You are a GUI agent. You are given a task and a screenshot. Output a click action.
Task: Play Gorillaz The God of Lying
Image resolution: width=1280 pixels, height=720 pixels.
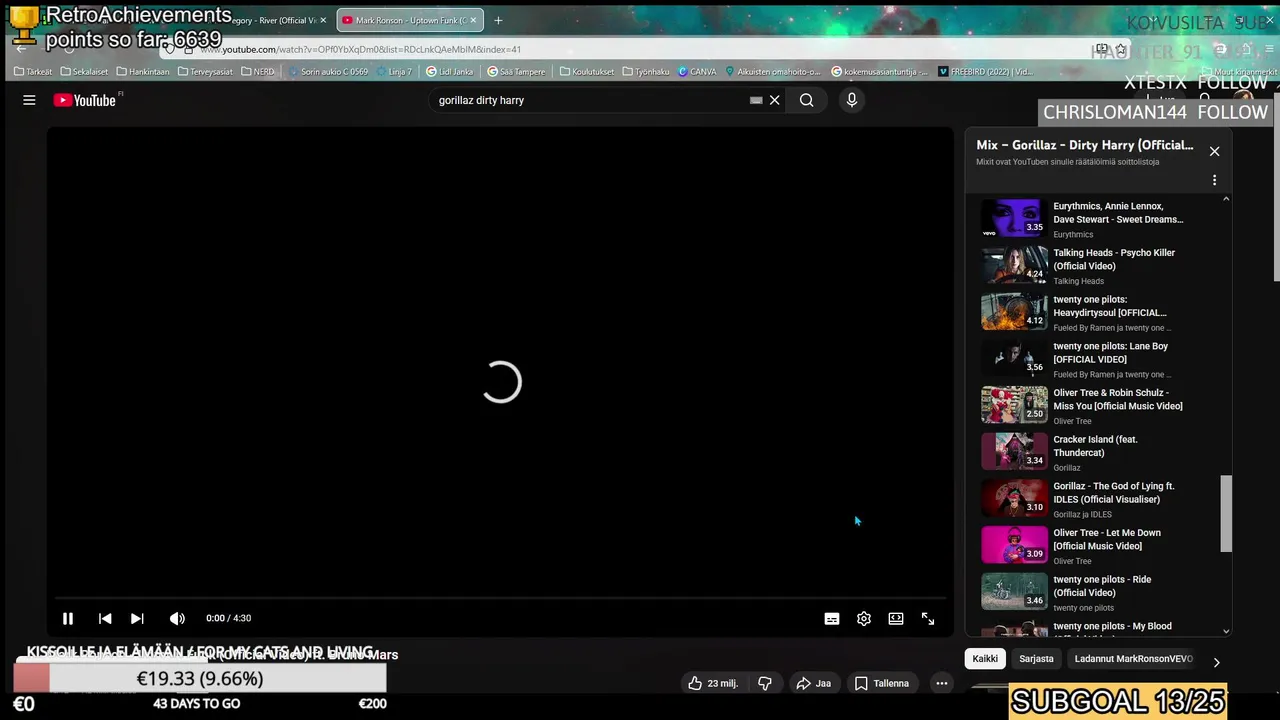click(x=1113, y=493)
